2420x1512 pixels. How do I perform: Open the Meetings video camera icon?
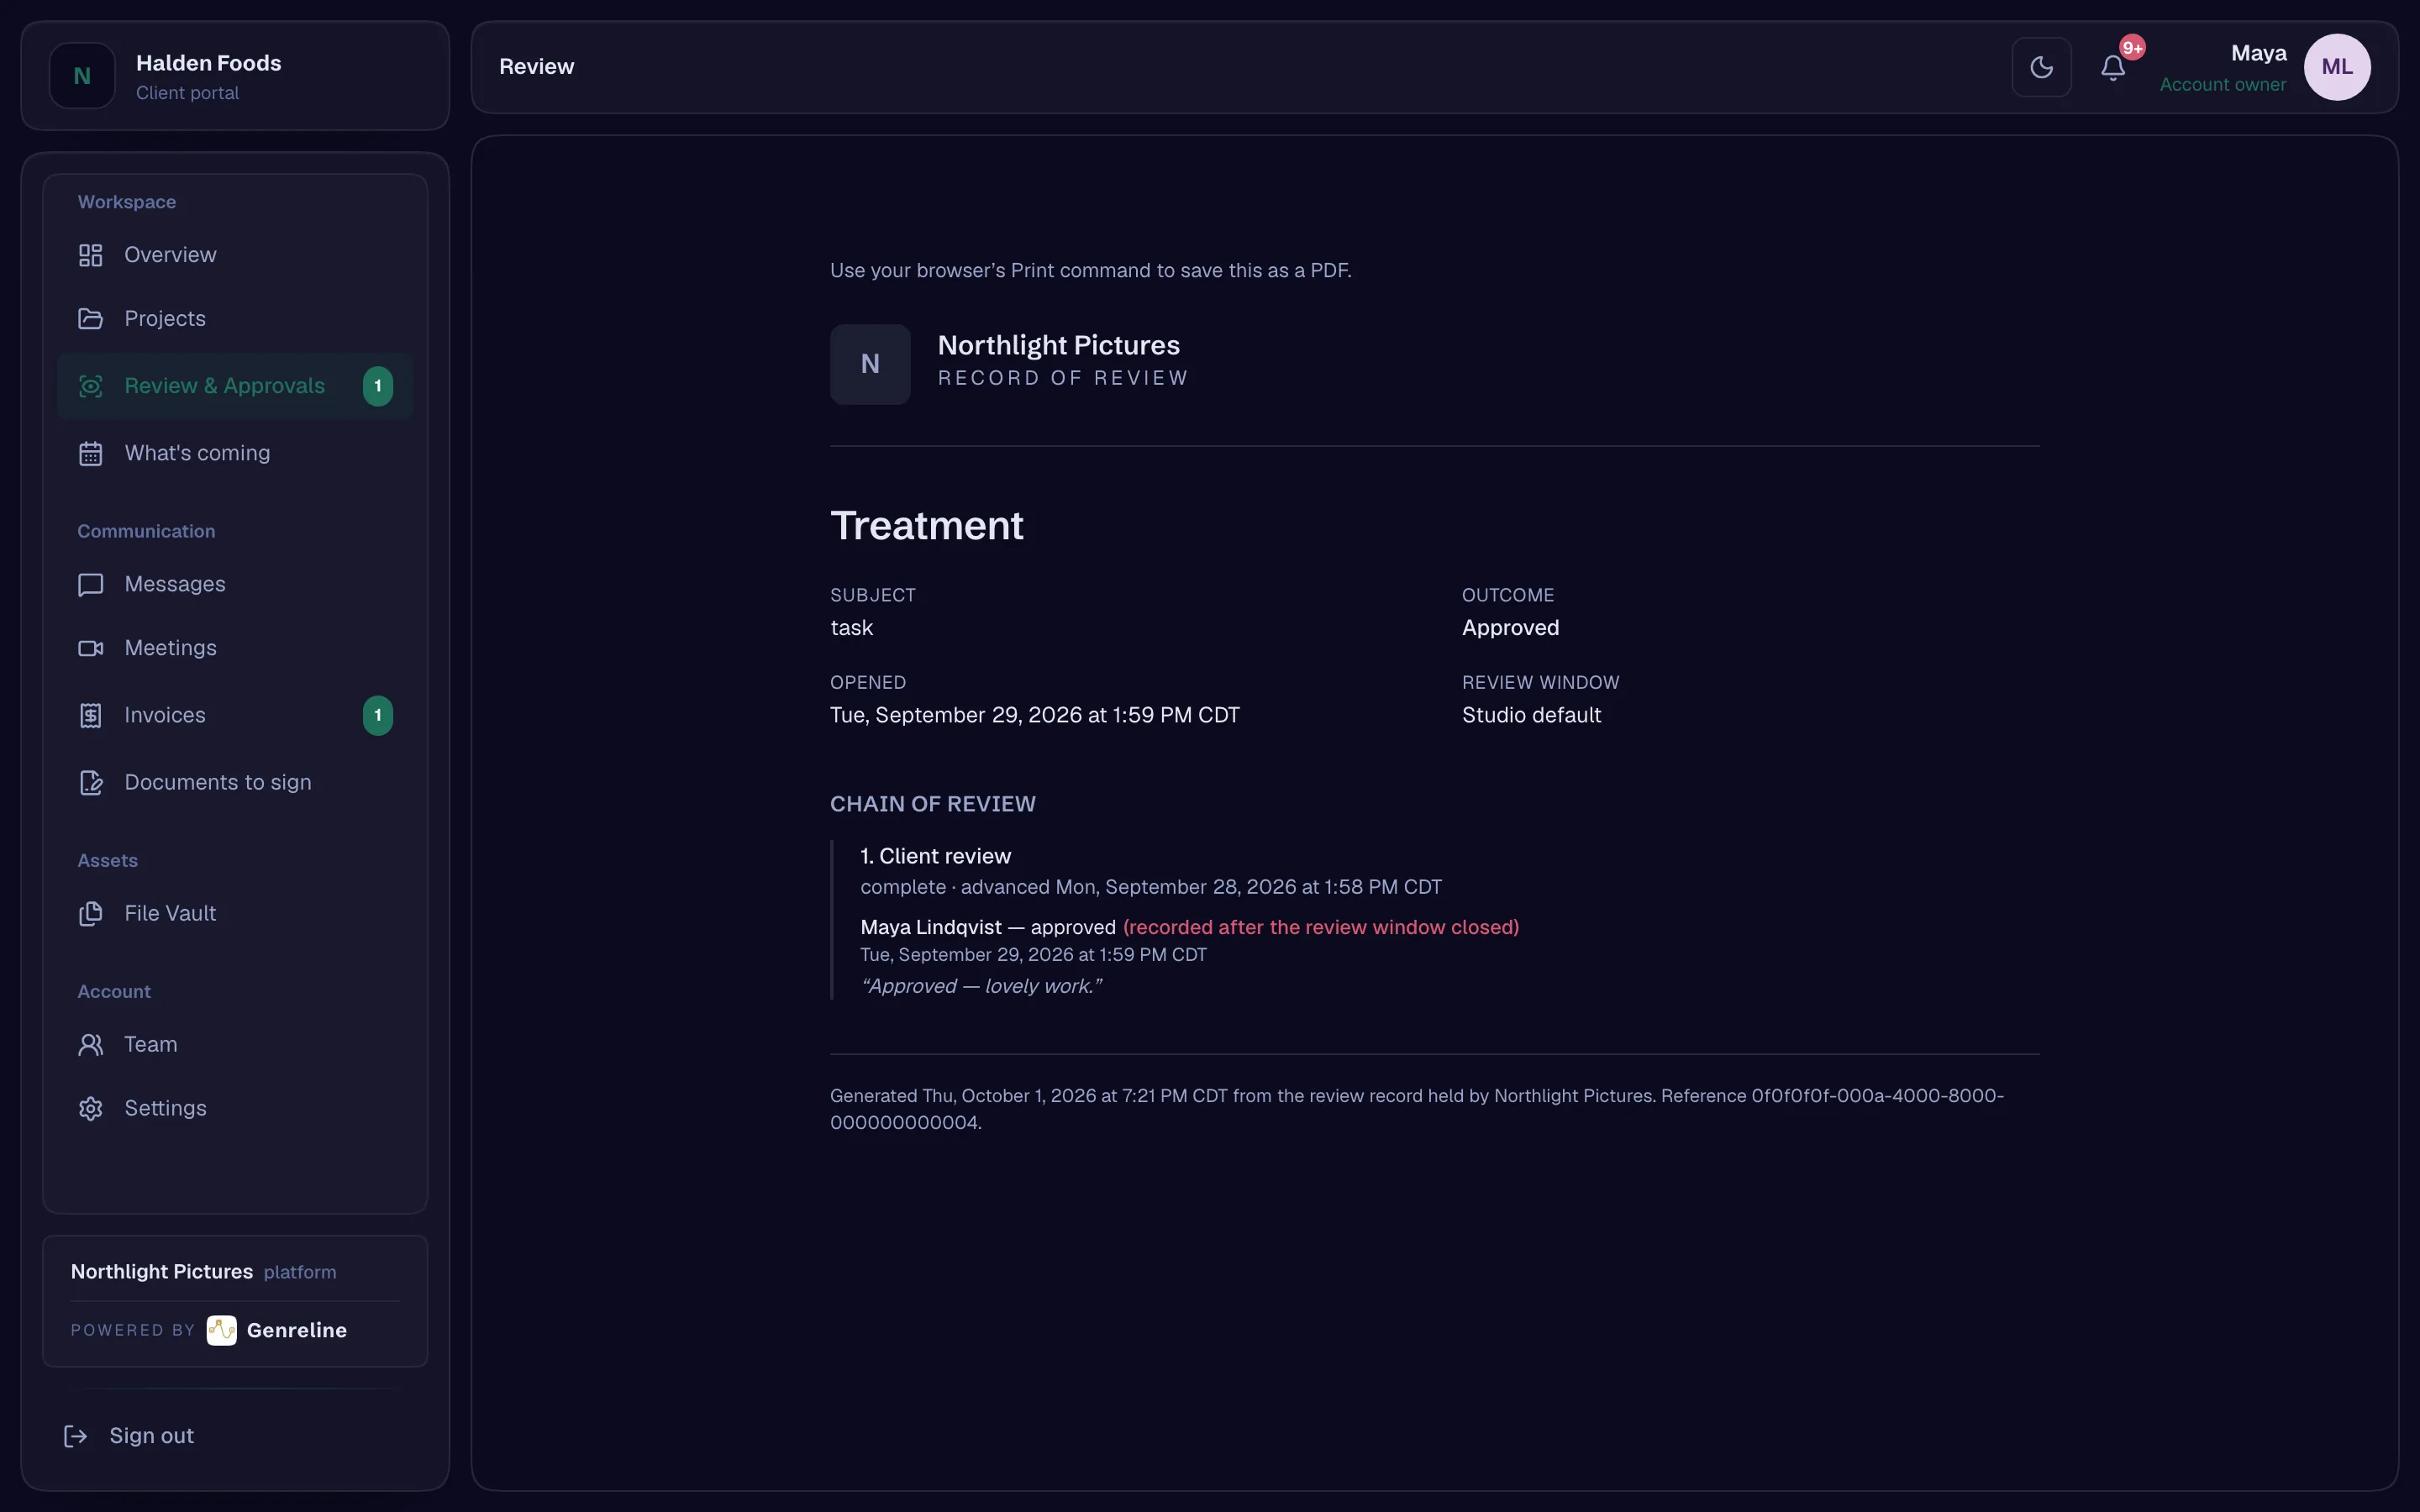coord(91,648)
